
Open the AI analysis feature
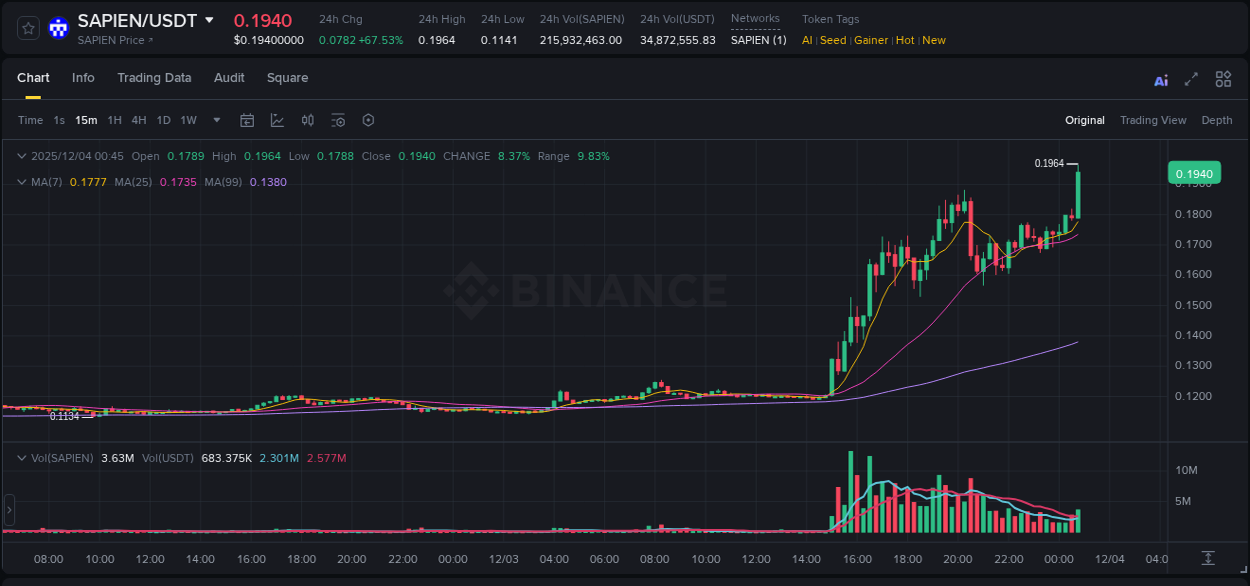(x=1161, y=79)
